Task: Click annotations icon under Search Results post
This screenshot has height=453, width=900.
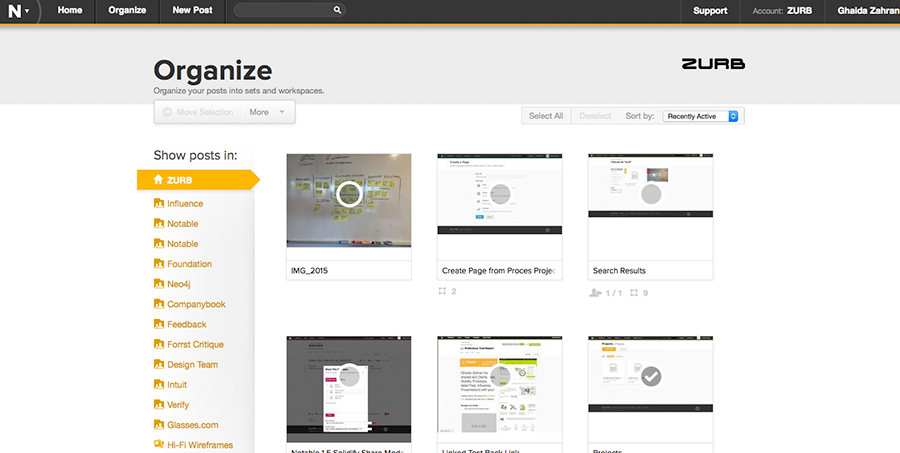Action: coord(634,293)
